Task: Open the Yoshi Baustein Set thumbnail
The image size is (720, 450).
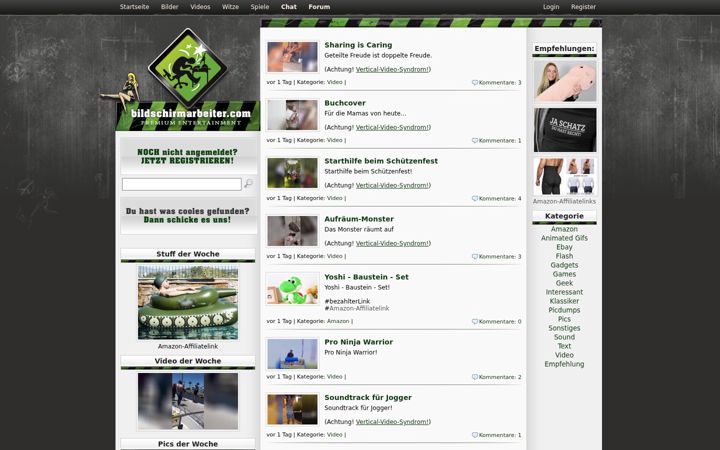Action: [292, 289]
